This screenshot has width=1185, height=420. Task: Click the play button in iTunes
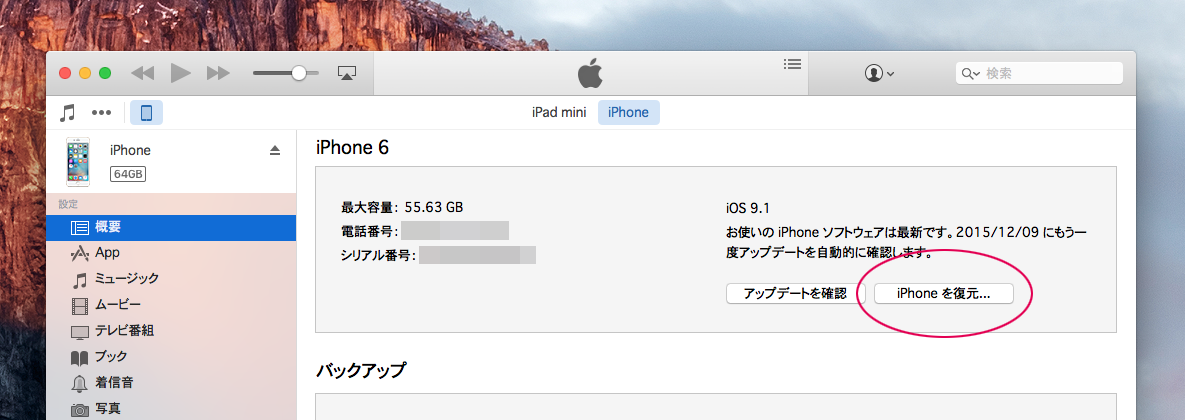[181, 73]
